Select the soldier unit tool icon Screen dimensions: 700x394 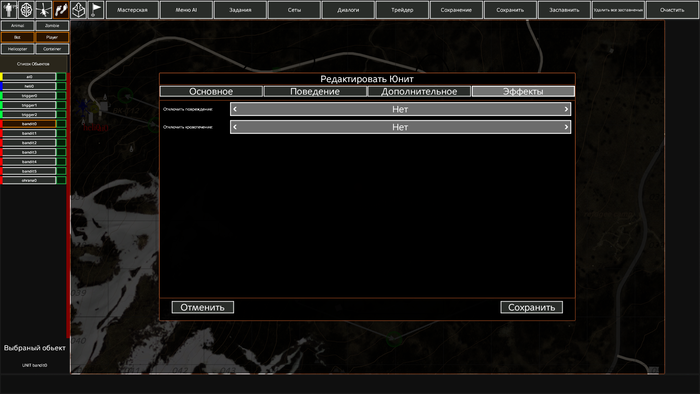click(9, 9)
